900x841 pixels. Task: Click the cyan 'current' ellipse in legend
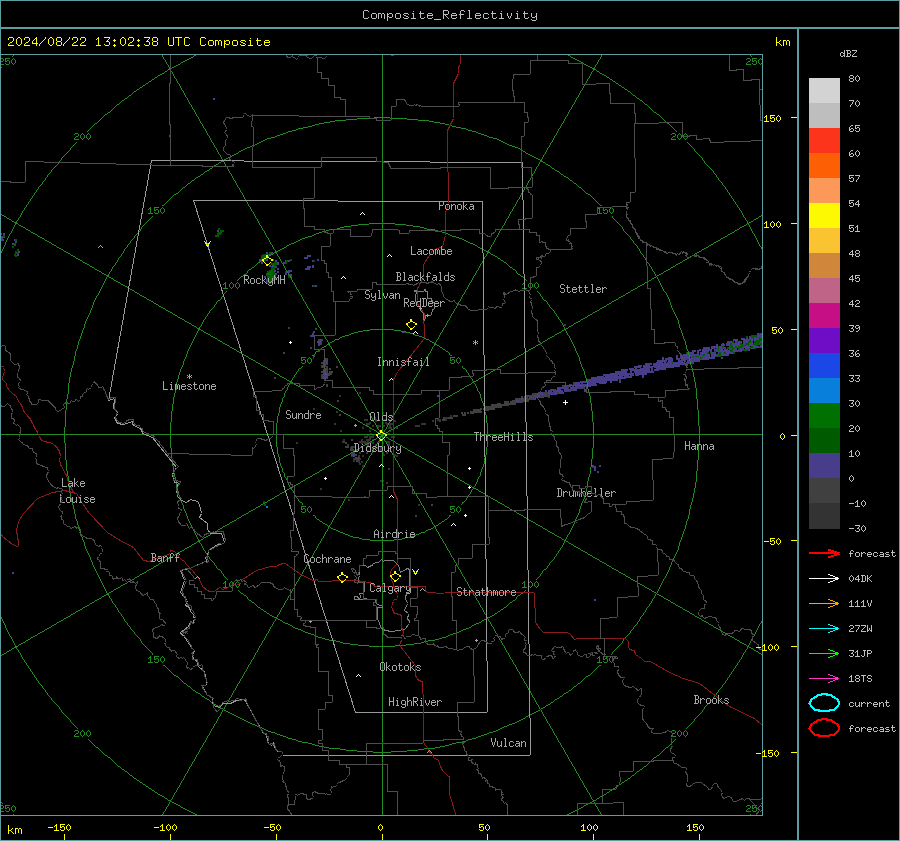click(x=824, y=703)
